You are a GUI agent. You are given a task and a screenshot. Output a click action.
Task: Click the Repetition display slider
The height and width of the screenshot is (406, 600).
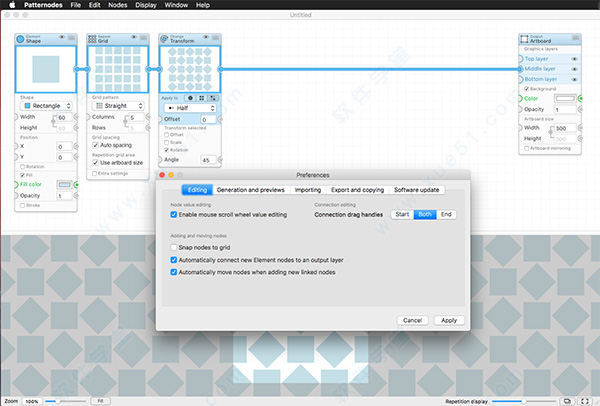point(523,401)
